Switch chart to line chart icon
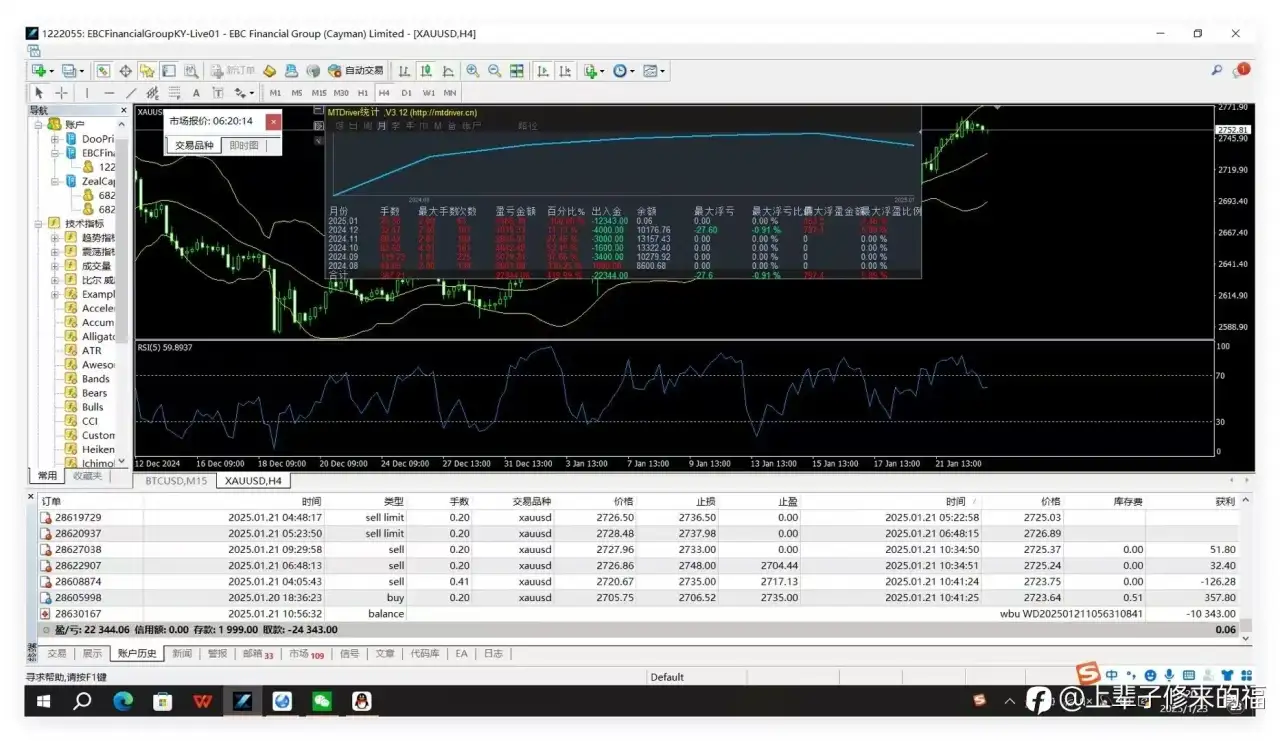1280x741 pixels. click(448, 71)
